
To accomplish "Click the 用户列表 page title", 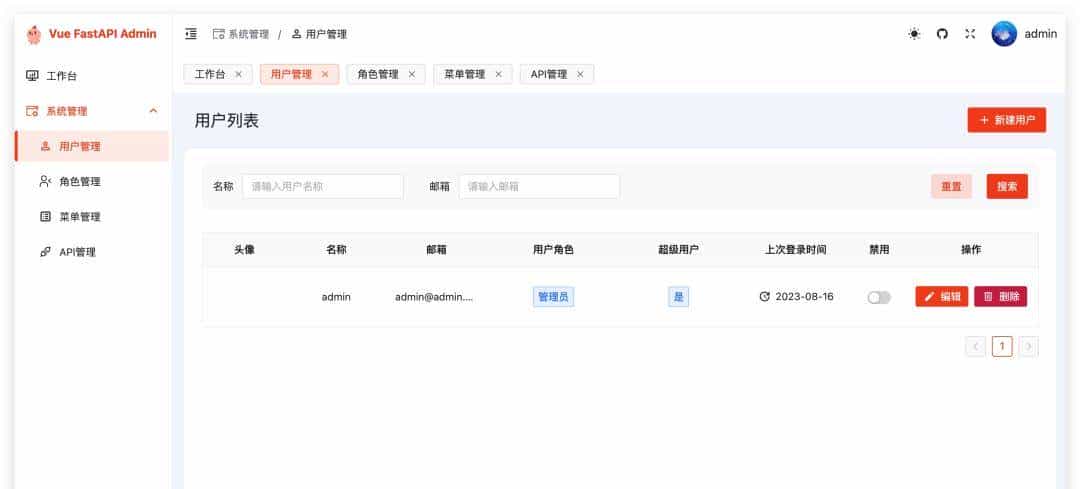I will (227, 121).
